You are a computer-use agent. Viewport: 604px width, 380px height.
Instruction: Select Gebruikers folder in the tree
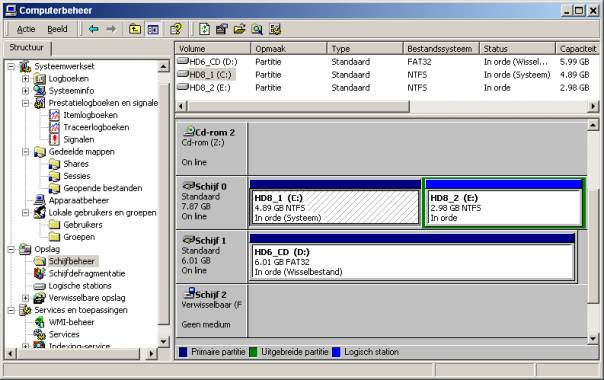(x=83, y=225)
